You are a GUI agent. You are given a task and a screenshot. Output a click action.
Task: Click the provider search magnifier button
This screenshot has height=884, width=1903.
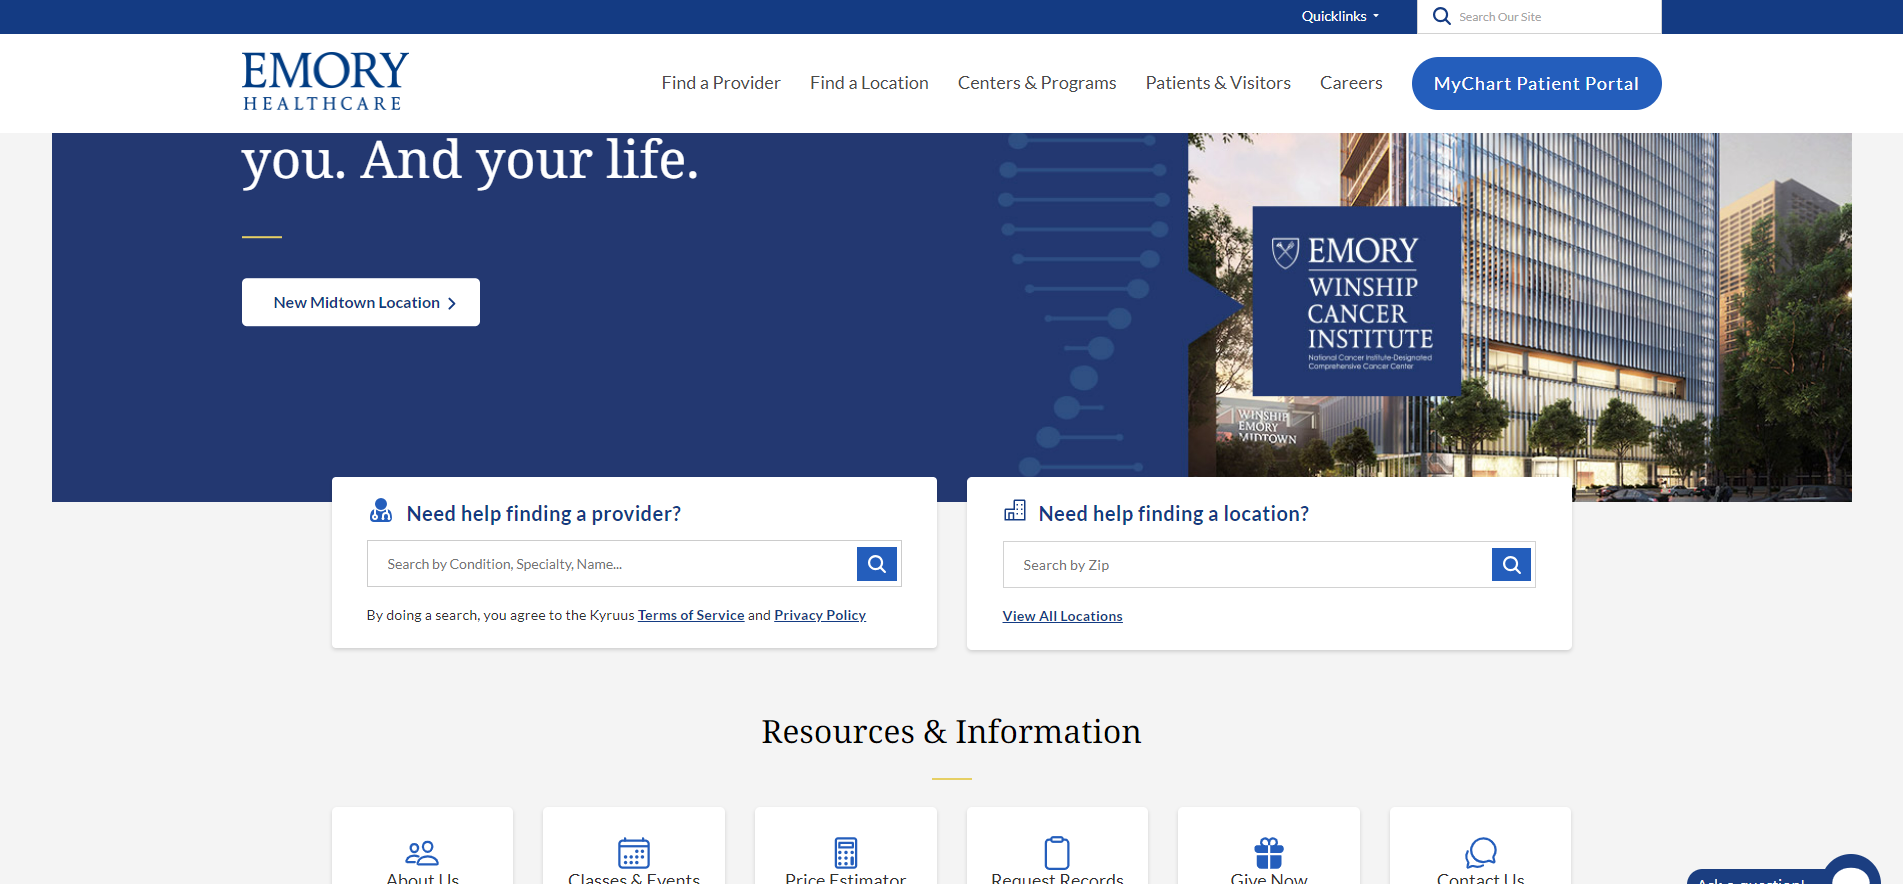coord(876,564)
